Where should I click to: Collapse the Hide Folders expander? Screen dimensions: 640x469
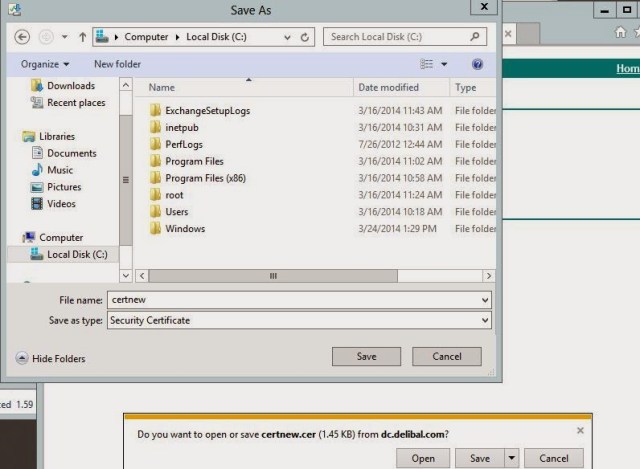point(50,358)
